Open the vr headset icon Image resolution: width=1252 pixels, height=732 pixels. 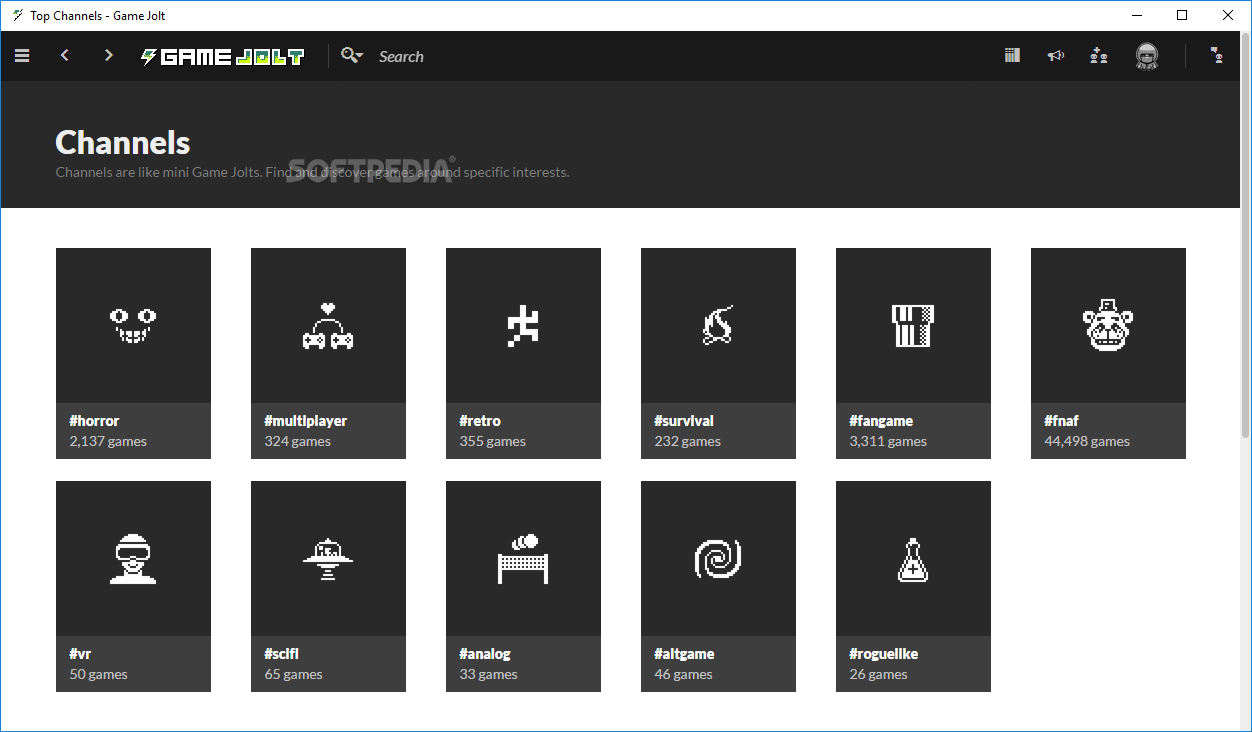[x=133, y=558]
